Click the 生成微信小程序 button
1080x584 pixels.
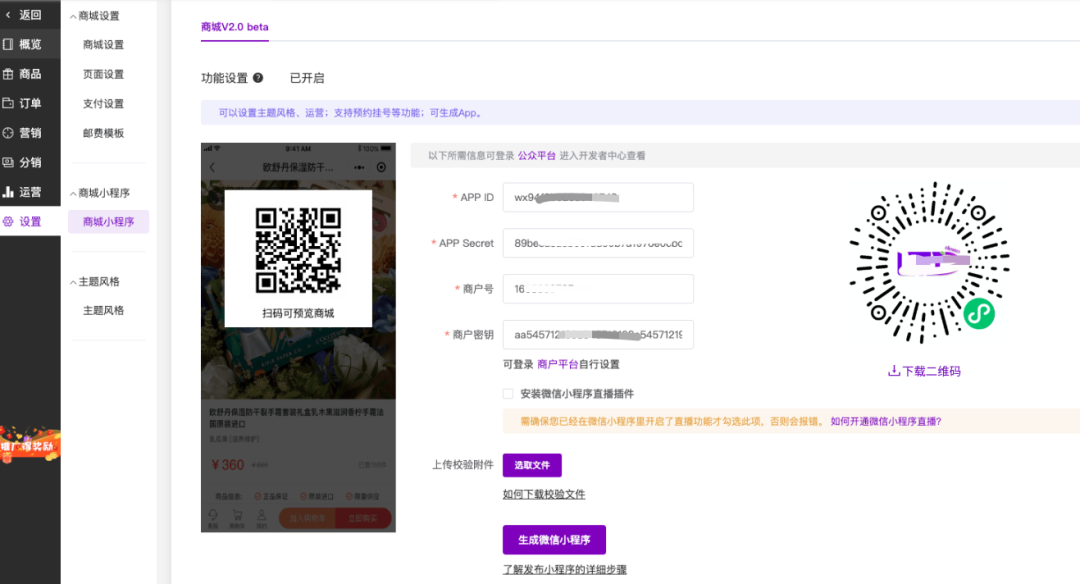tap(554, 540)
